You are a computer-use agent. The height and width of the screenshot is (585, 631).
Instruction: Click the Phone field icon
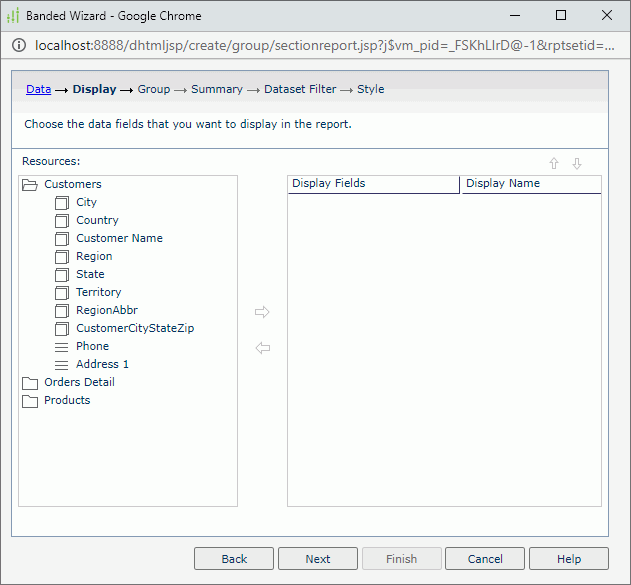point(62,346)
